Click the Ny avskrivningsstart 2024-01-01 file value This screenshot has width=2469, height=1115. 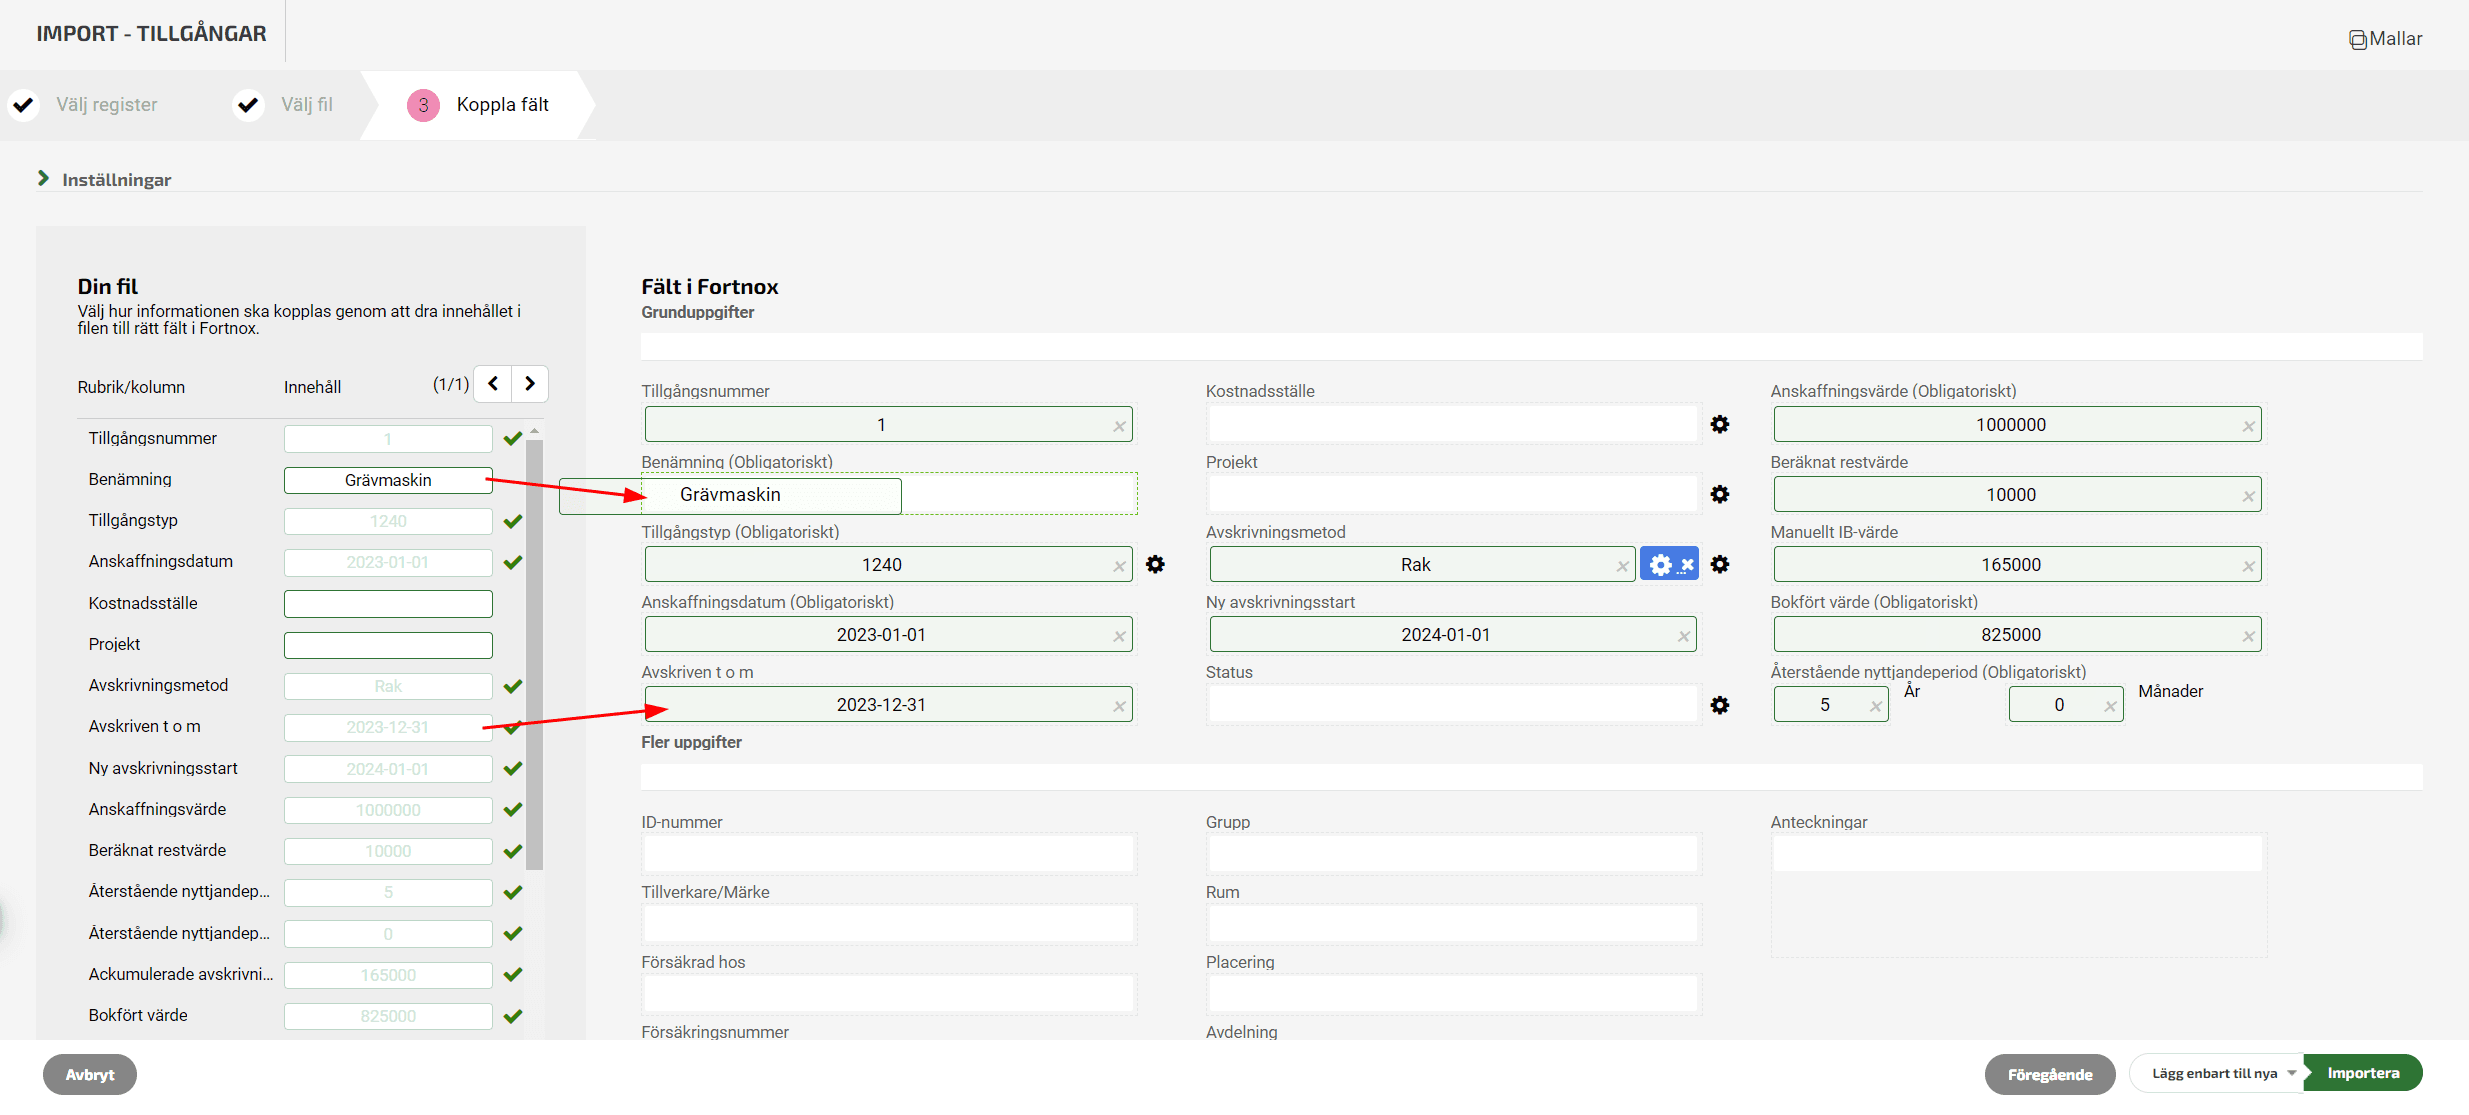click(388, 769)
